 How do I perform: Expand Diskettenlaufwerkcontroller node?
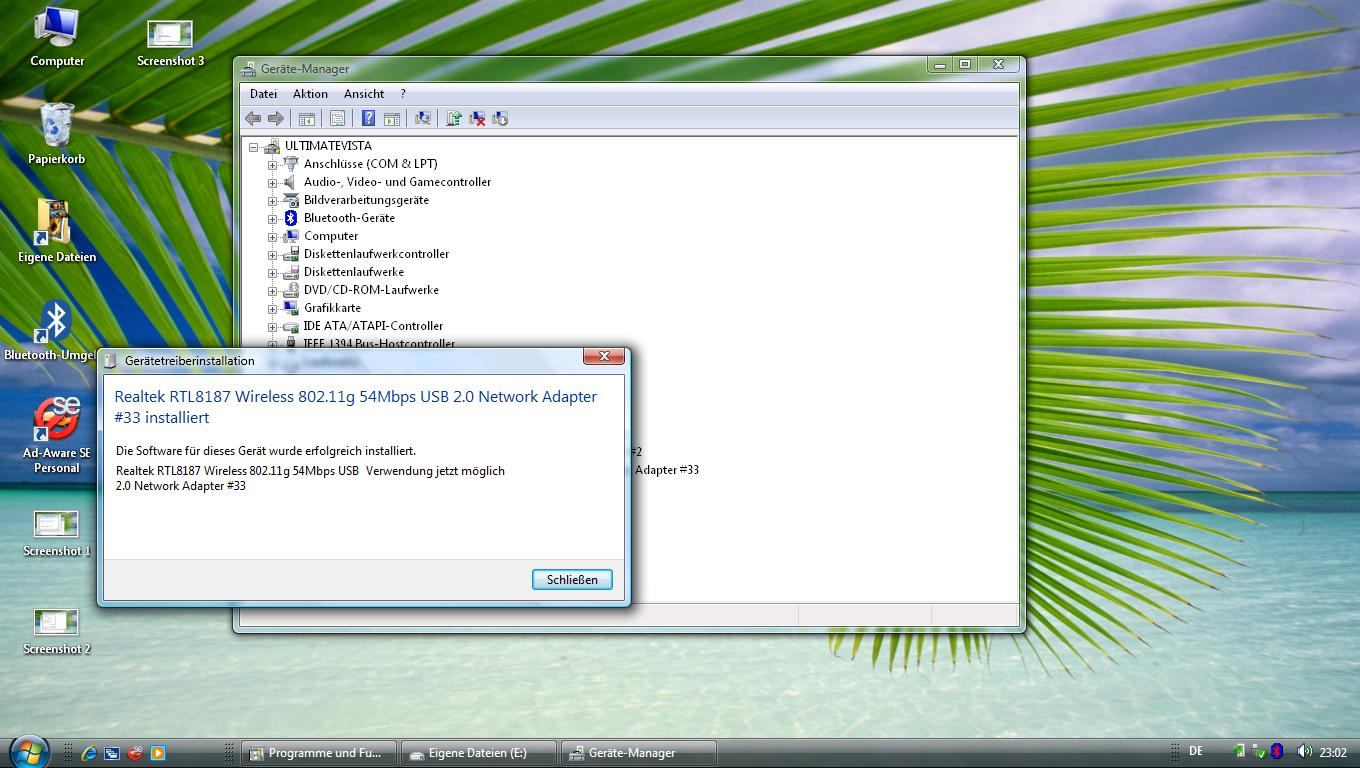coord(272,255)
